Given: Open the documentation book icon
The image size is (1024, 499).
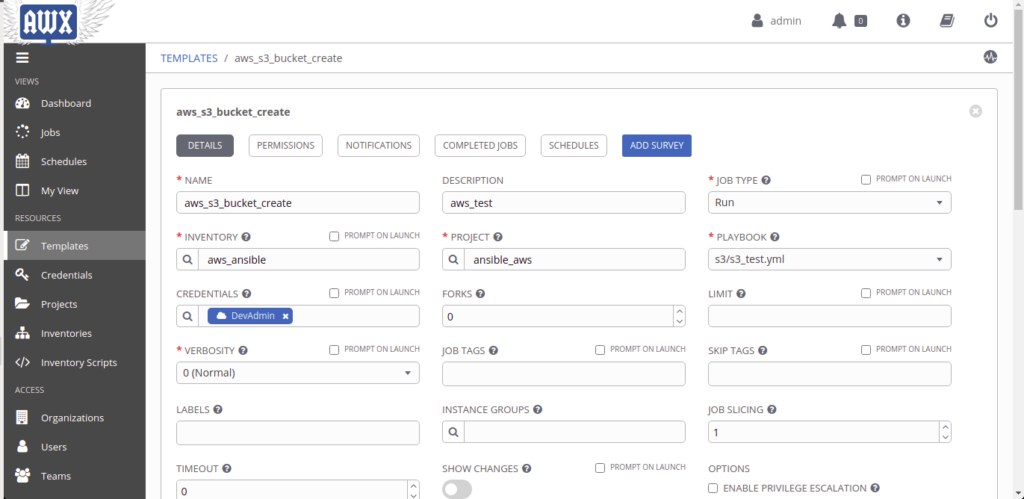Looking at the screenshot, I should click(x=947, y=21).
